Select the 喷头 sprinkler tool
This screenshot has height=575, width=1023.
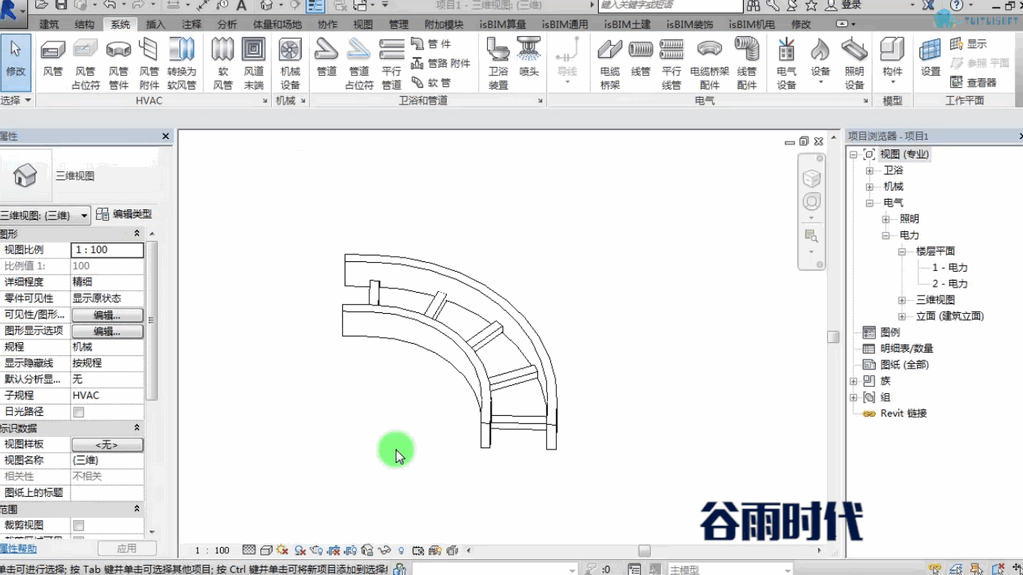[528, 57]
